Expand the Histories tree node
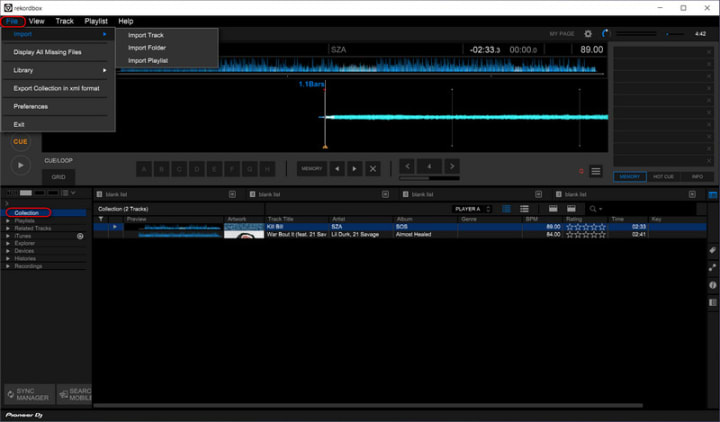Image resolution: width=720 pixels, height=422 pixels. (x=8, y=259)
